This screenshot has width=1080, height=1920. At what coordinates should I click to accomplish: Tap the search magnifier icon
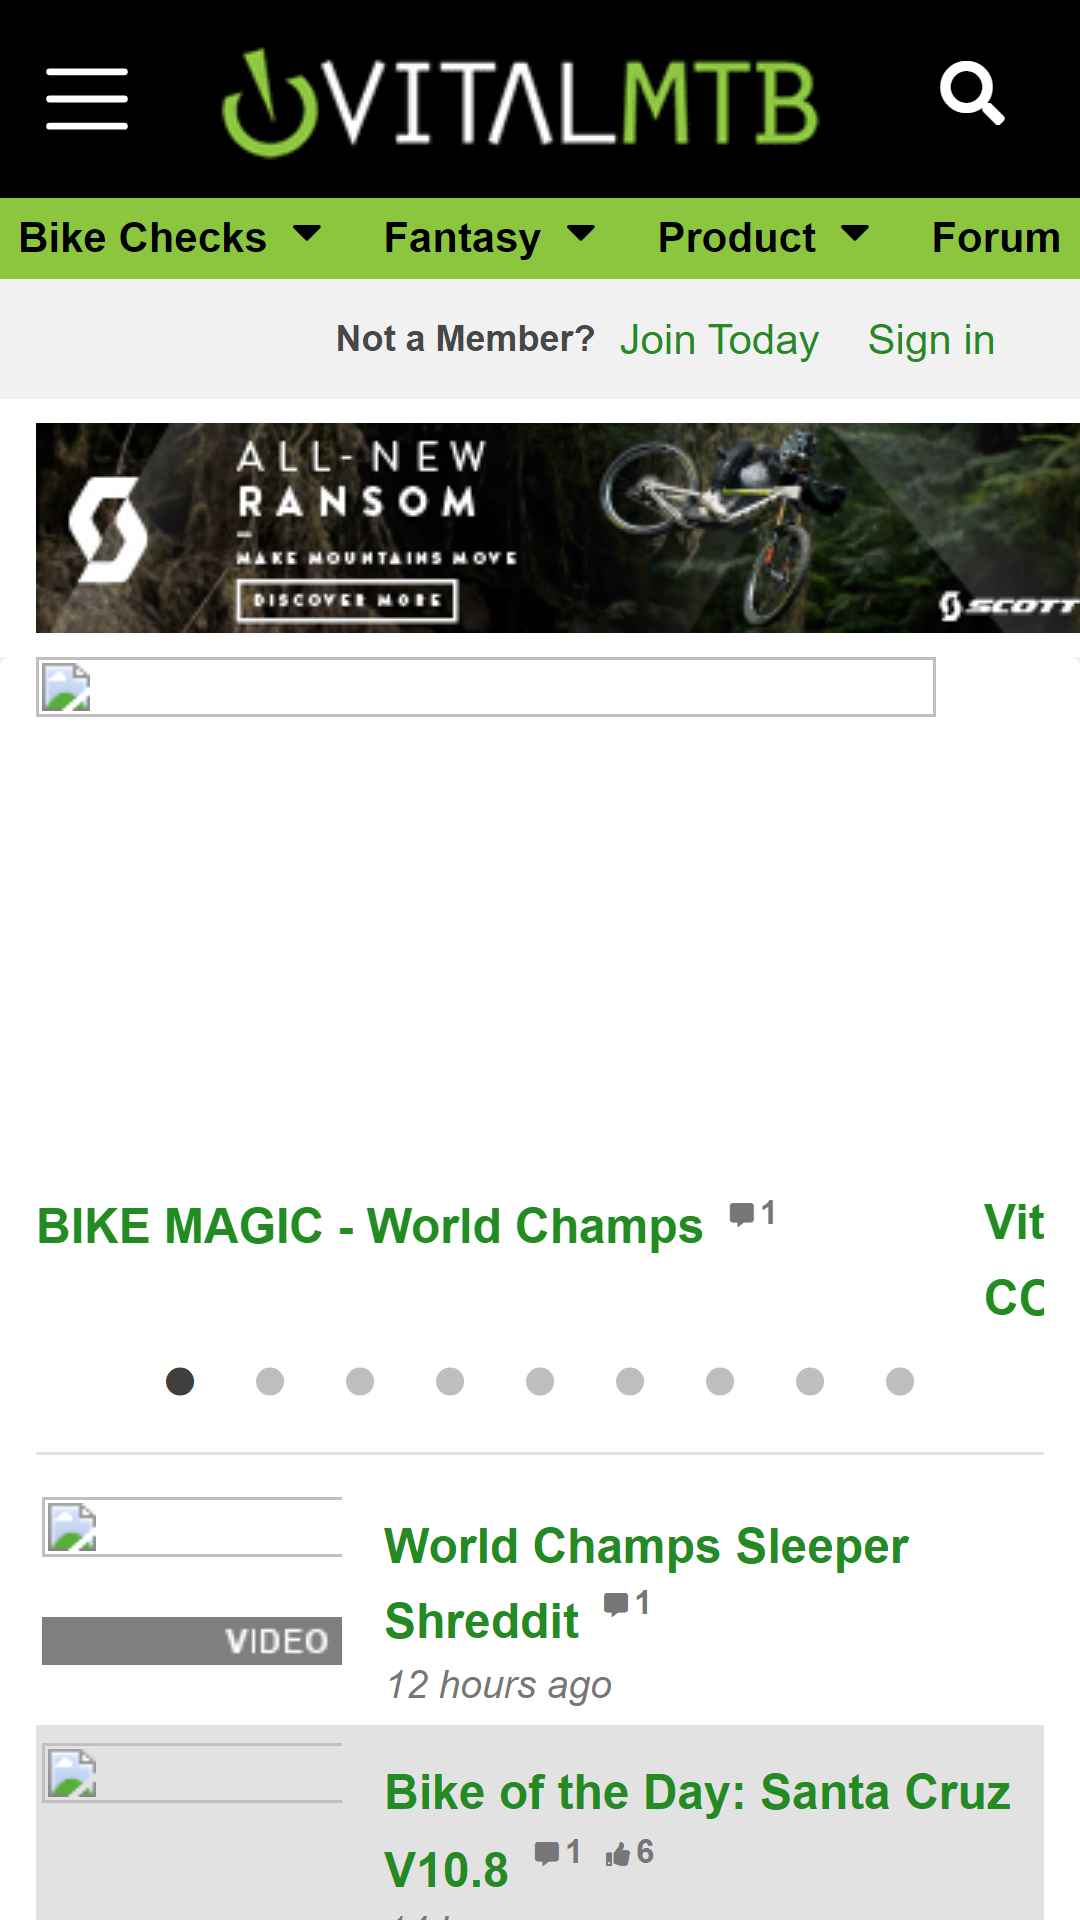click(972, 94)
